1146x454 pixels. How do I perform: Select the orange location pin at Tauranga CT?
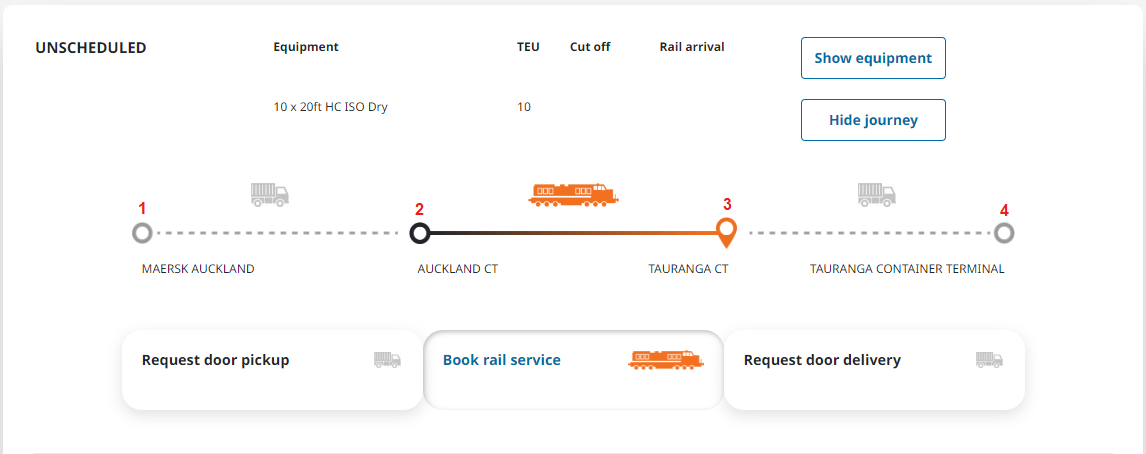pos(727,231)
